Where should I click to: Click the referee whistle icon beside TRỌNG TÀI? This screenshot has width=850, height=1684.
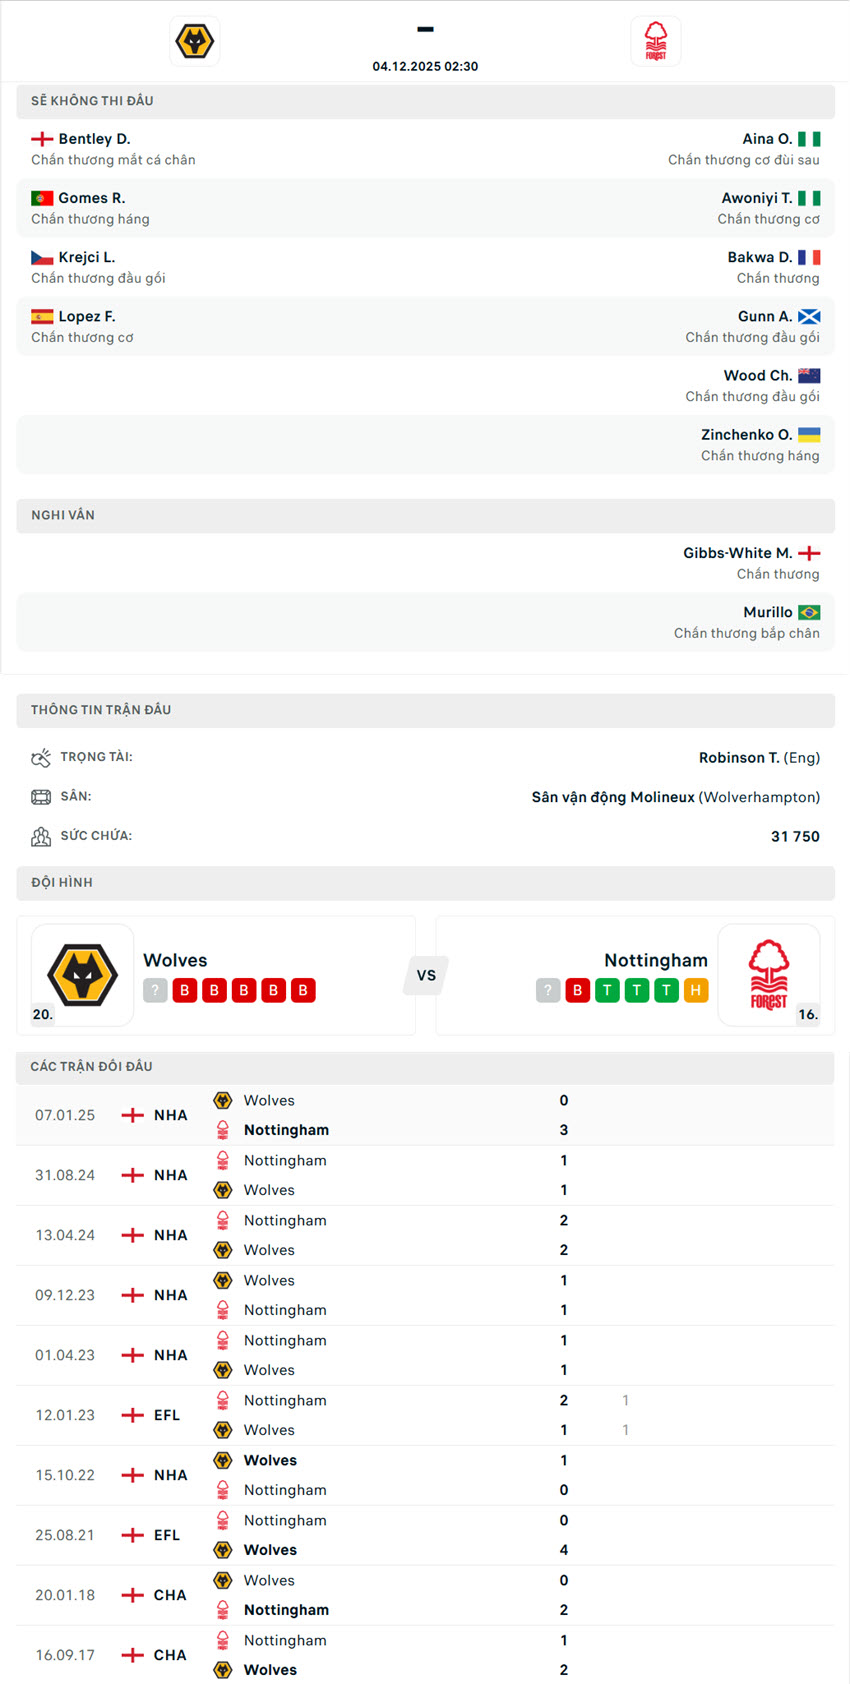pyautogui.click(x=41, y=757)
